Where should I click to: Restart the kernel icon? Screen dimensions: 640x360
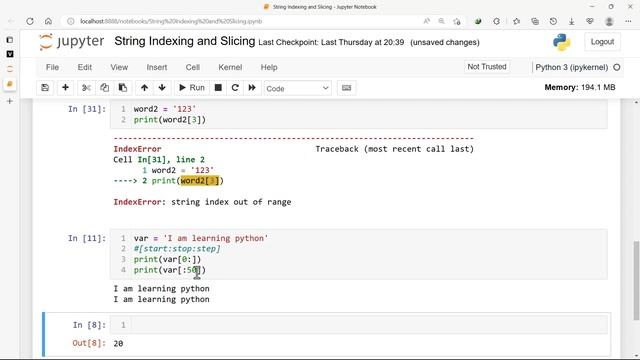point(235,88)
